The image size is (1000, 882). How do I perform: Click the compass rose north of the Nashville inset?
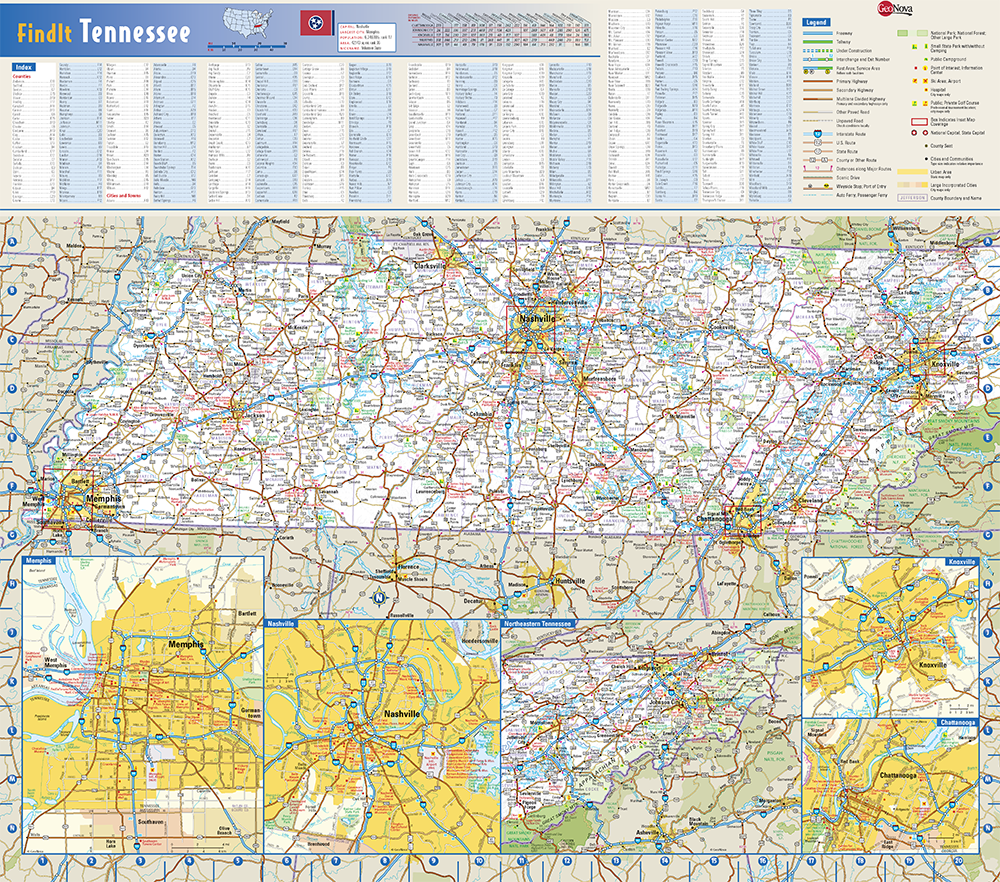point(379,598)
